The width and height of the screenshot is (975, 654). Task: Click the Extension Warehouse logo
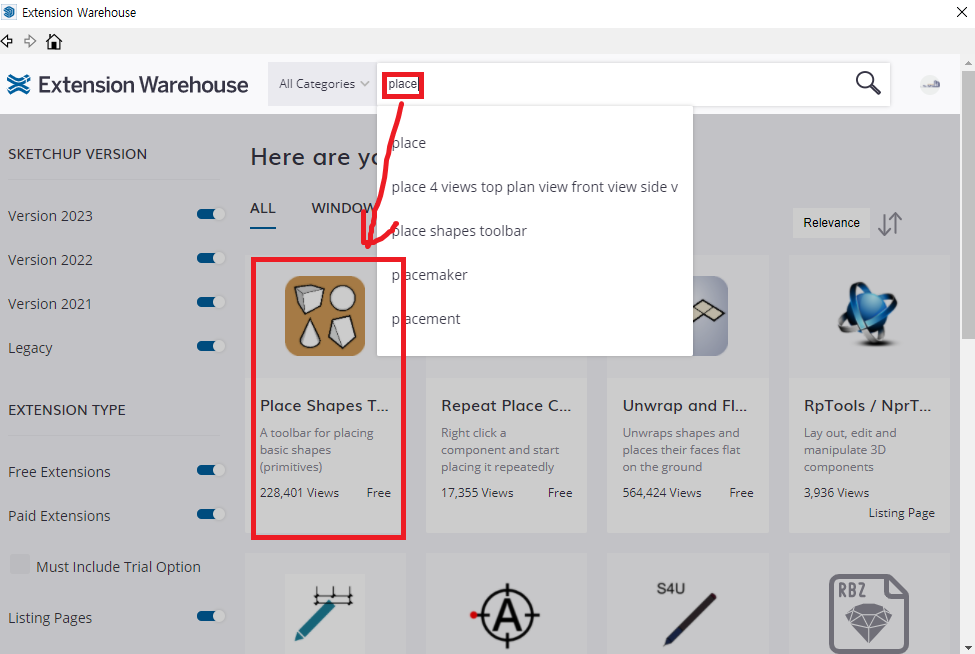point(127,85)
